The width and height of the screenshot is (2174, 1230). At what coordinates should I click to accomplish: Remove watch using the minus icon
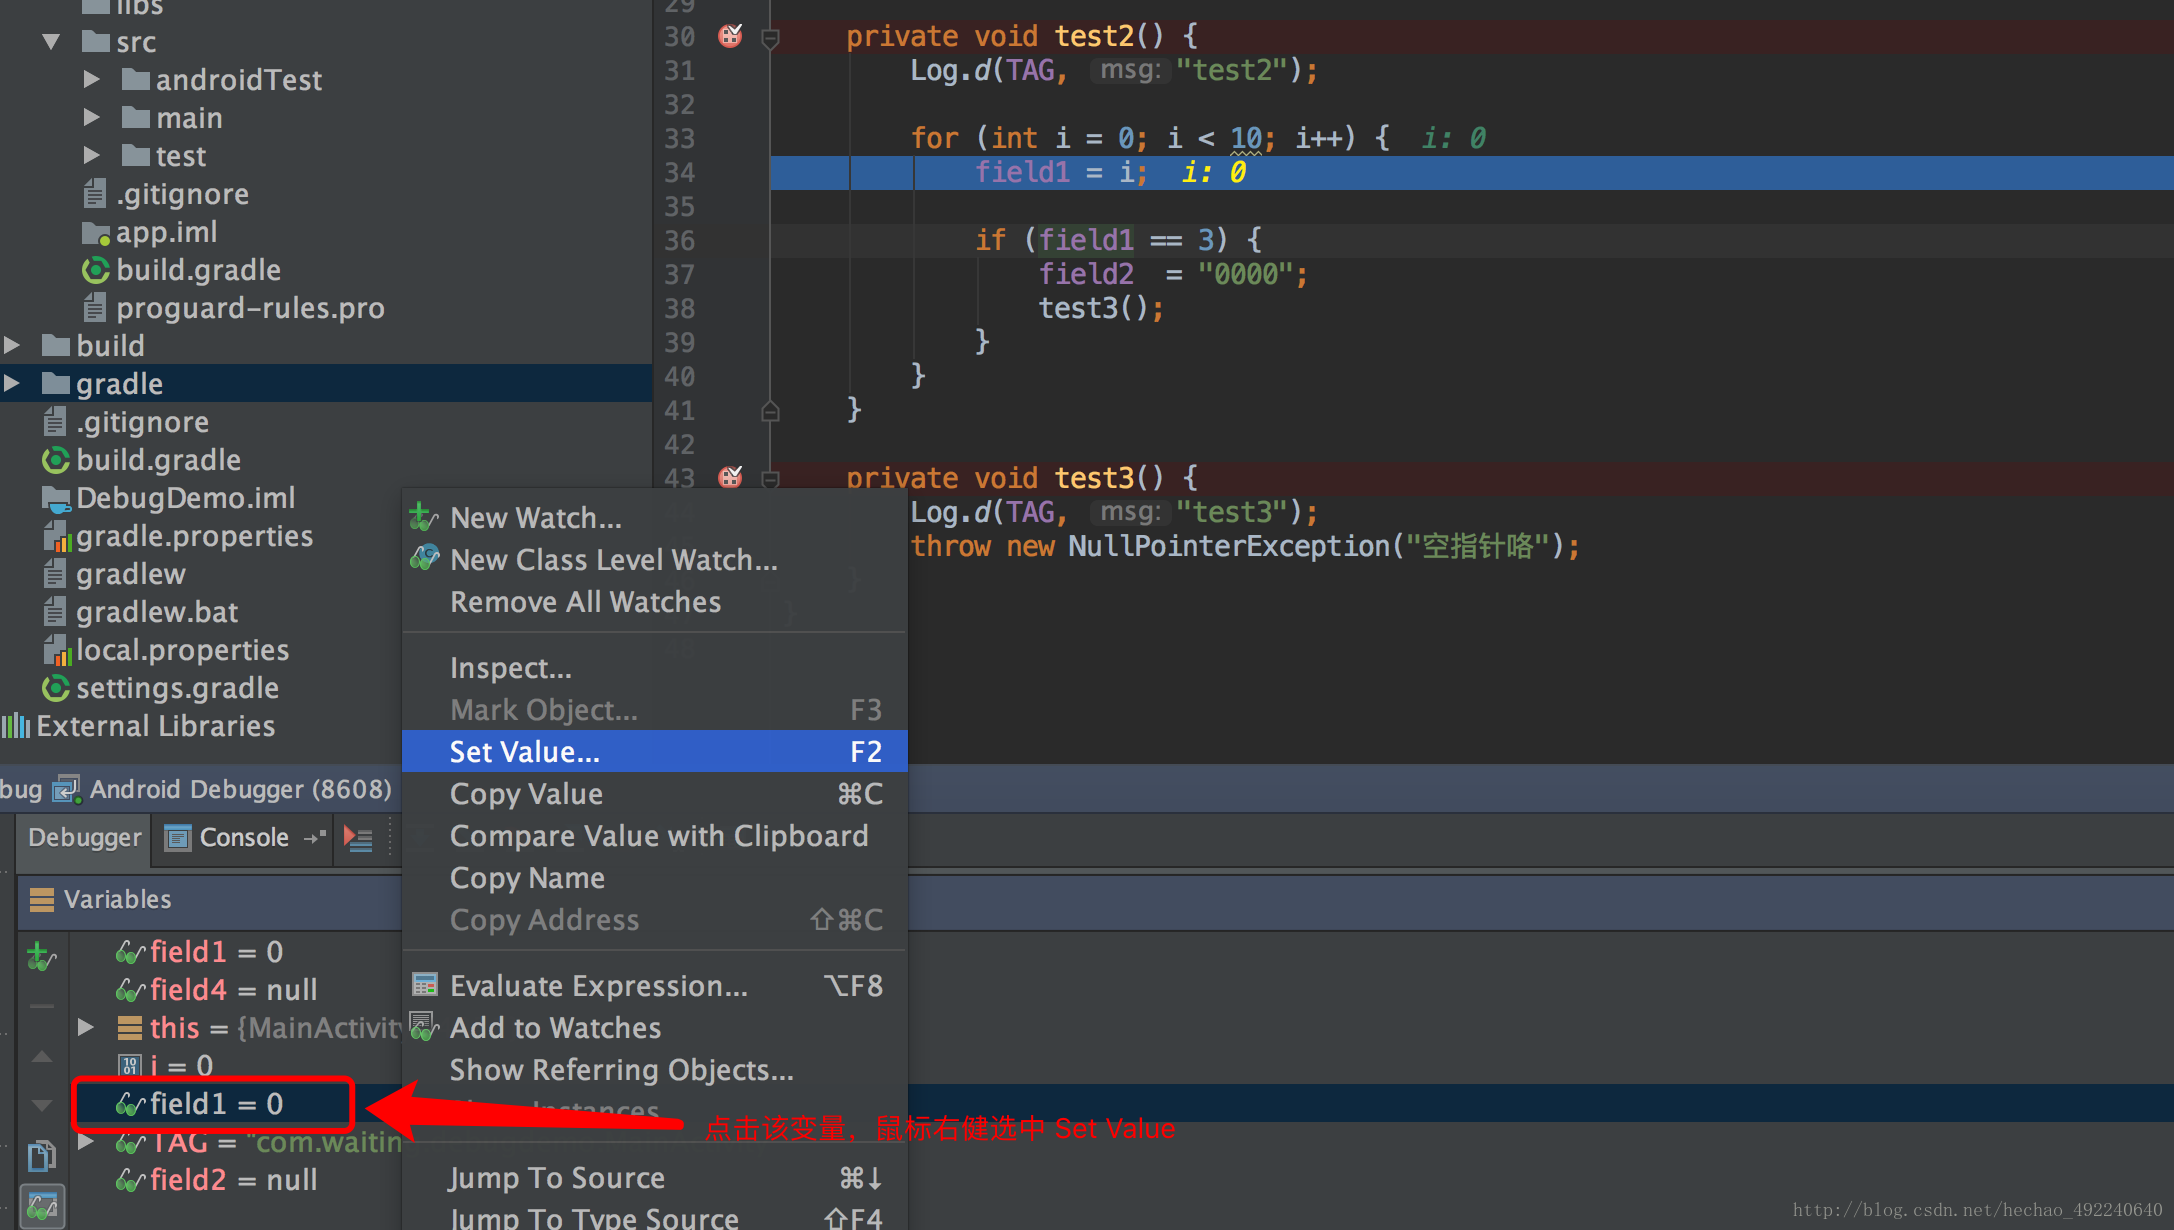point(41,1006)
